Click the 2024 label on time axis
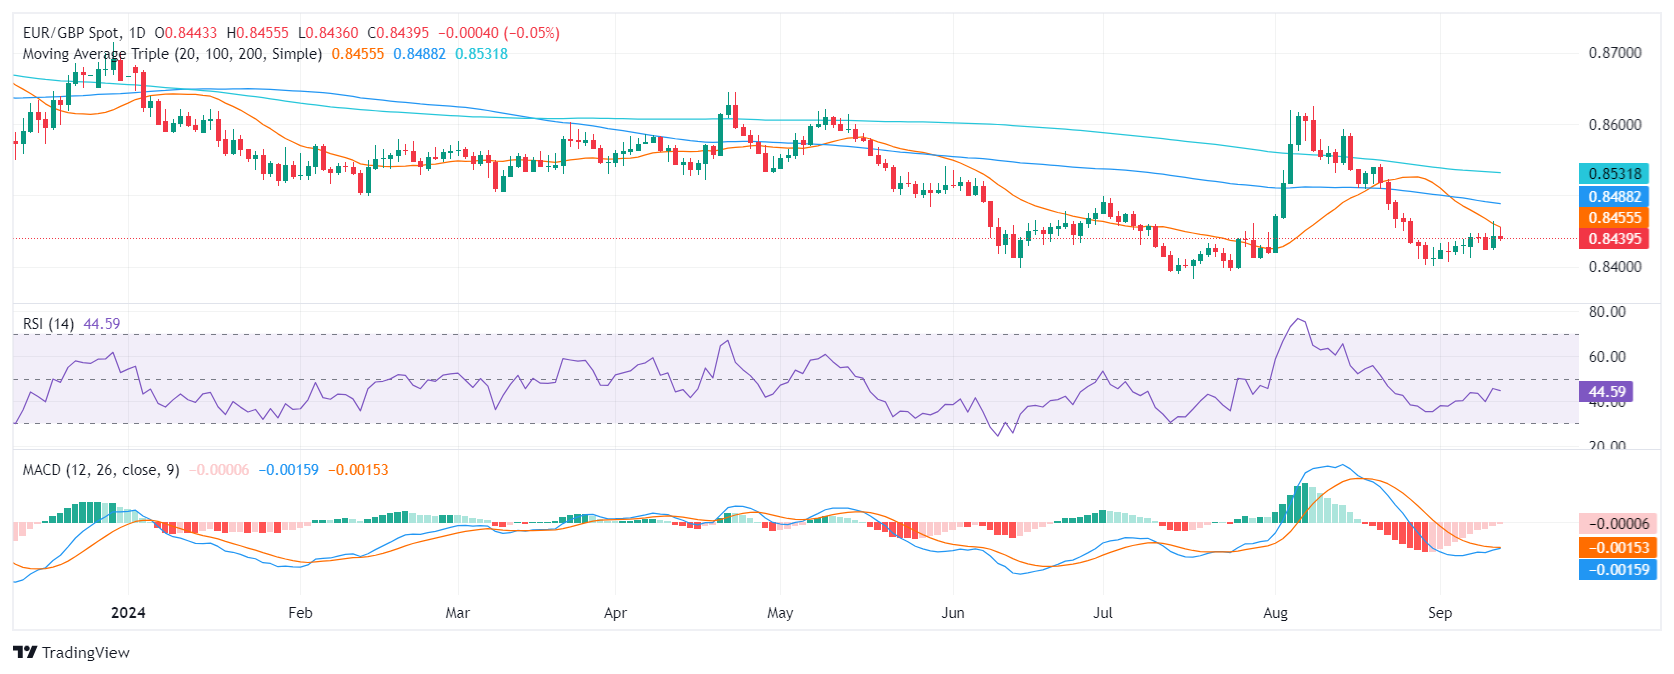Screen dimensions: 1674x674 click(x=128, y=613)
